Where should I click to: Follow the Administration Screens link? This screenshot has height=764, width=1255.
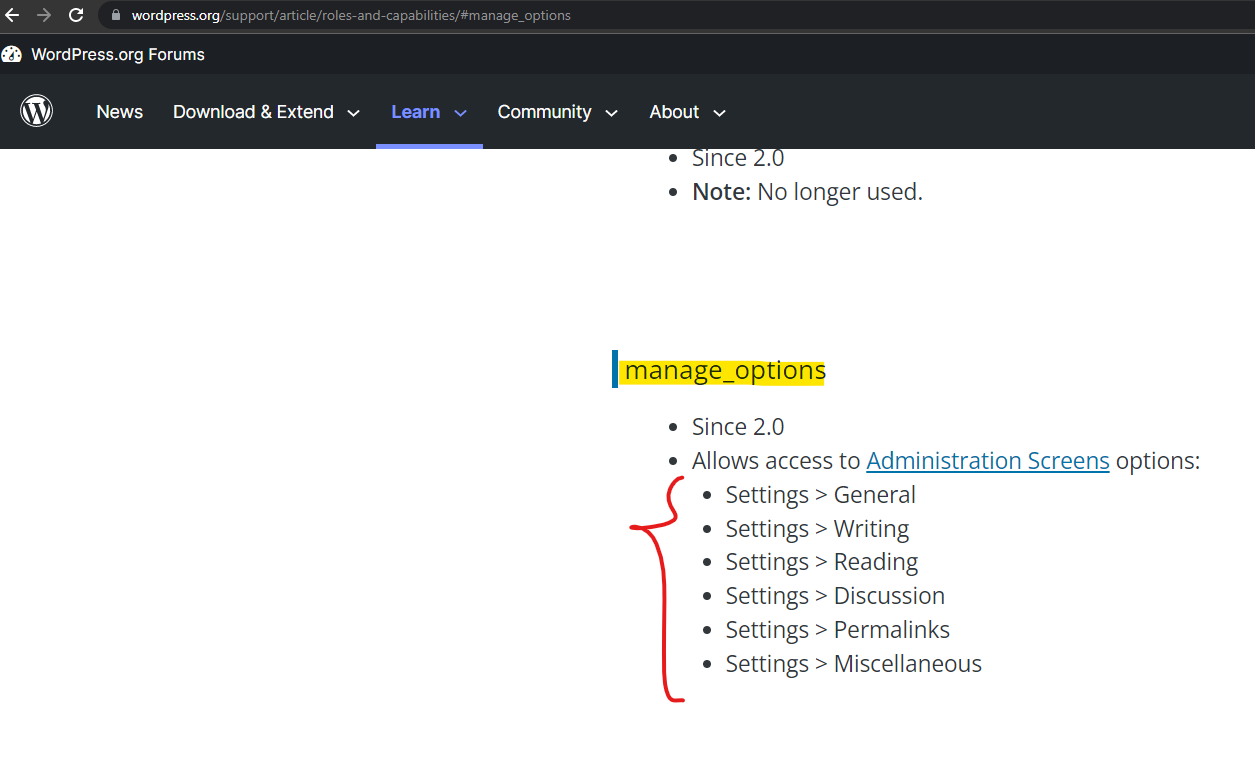(x=988, y=461)
